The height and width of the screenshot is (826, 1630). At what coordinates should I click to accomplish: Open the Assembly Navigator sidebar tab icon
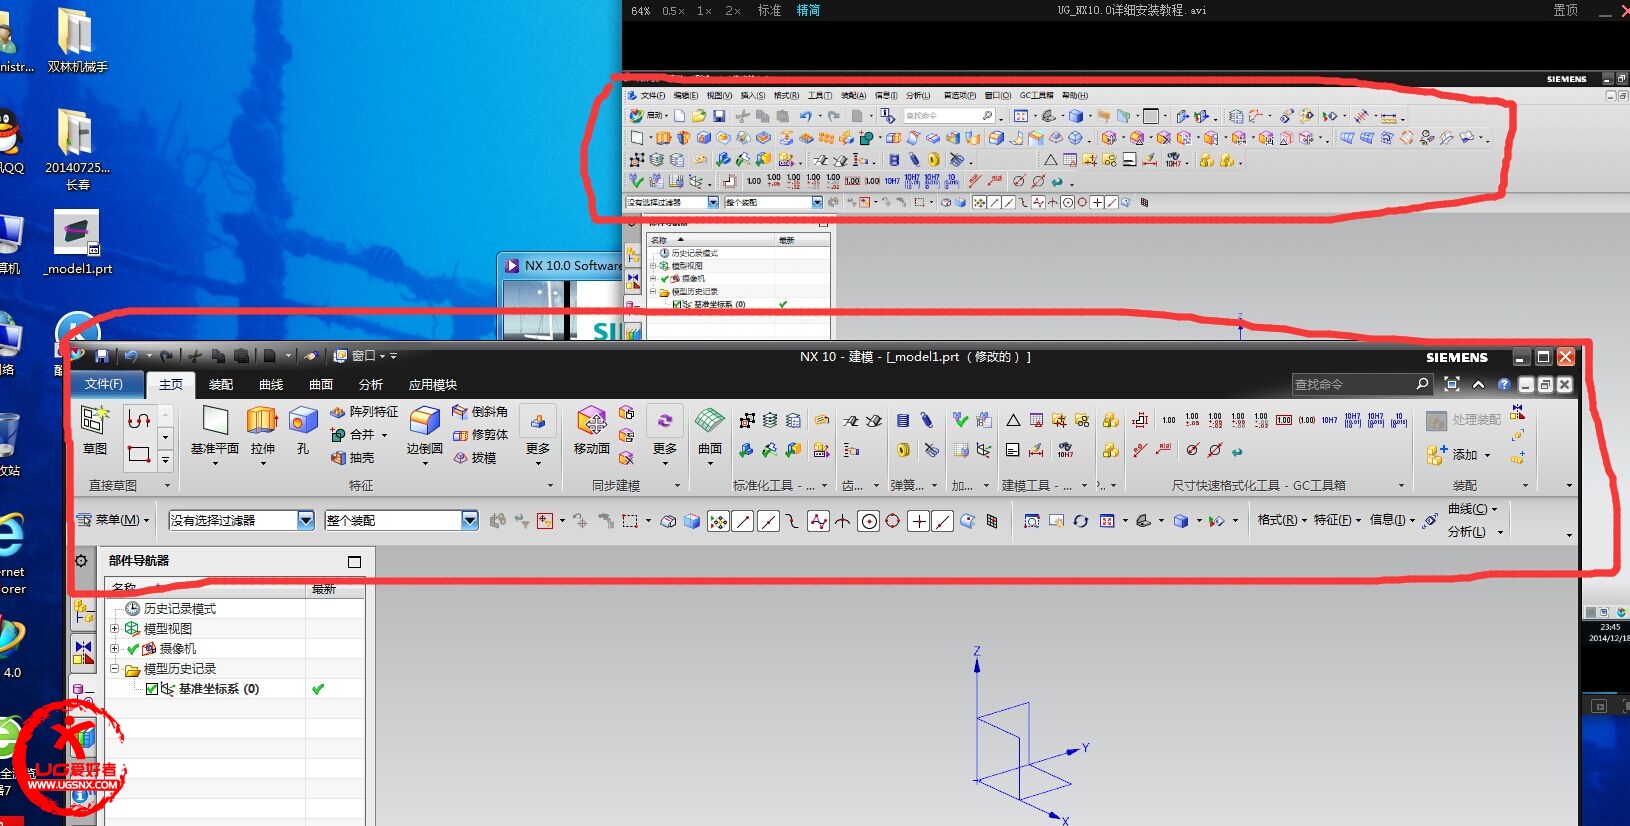click(83, 610)
